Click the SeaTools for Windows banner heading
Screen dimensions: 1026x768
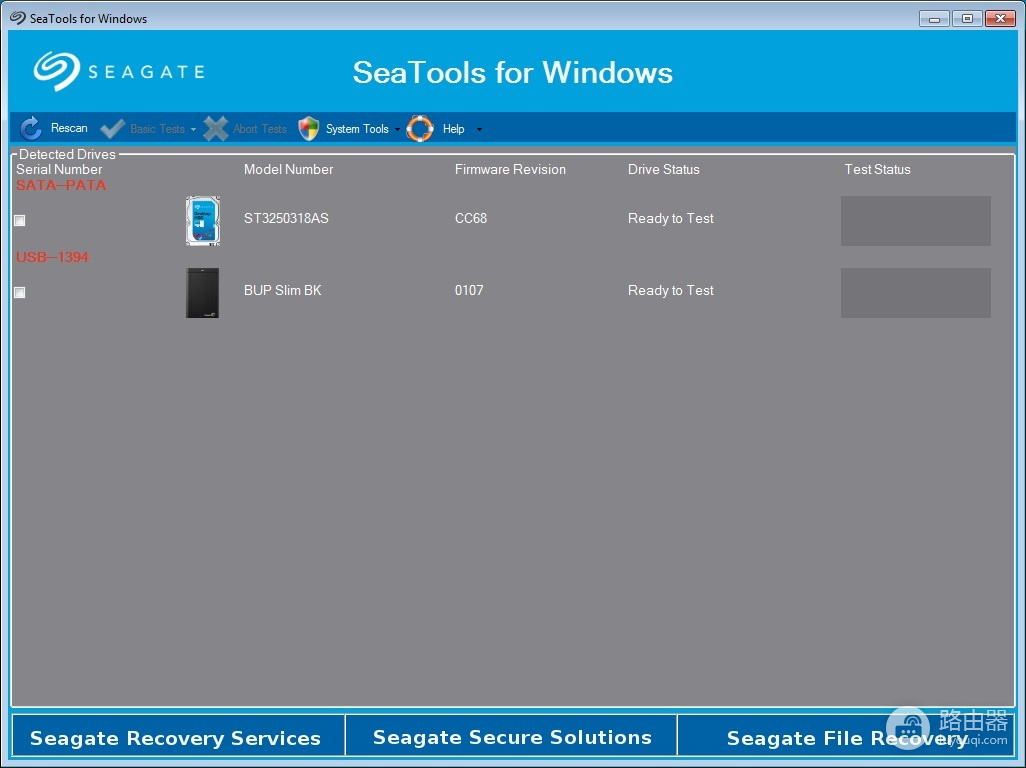(x=512, y=72)
